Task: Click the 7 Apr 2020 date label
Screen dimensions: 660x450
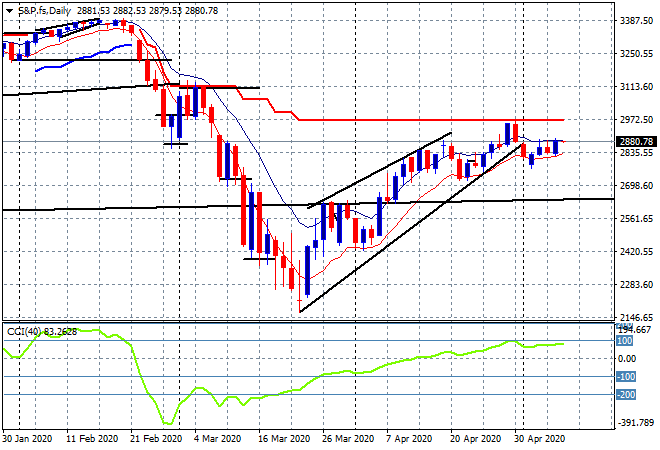Action: pyautogui.click(x=409, y=439)
